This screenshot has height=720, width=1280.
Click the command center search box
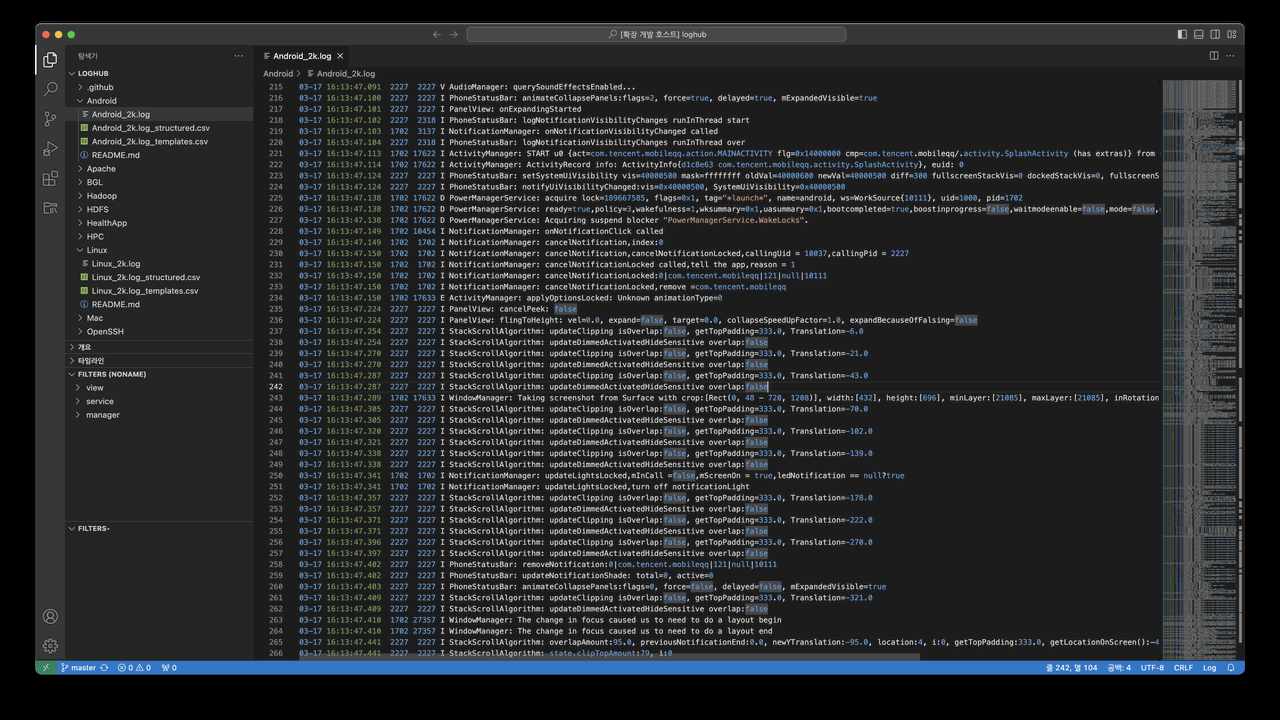656,34
